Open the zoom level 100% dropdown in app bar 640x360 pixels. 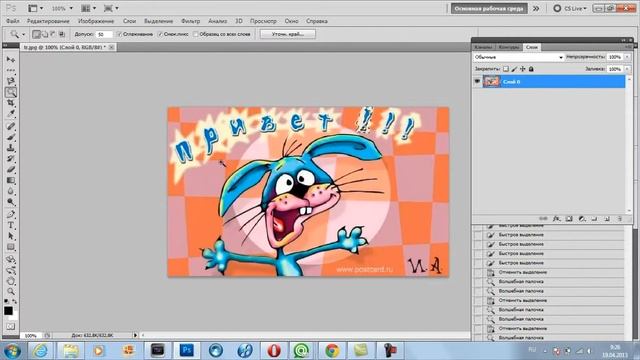tap(62, 8)
